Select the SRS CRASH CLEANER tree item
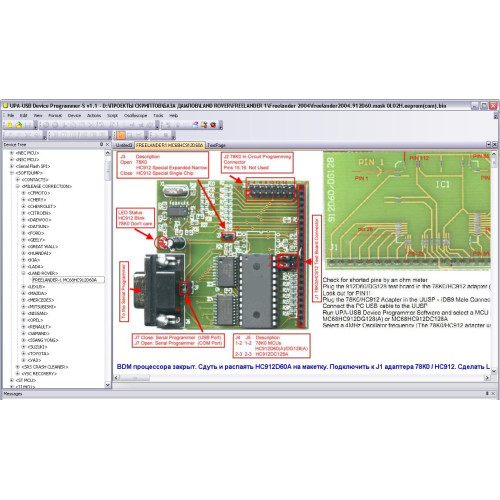This screenshot has height=500, width=500. click(x=45, y=367)
